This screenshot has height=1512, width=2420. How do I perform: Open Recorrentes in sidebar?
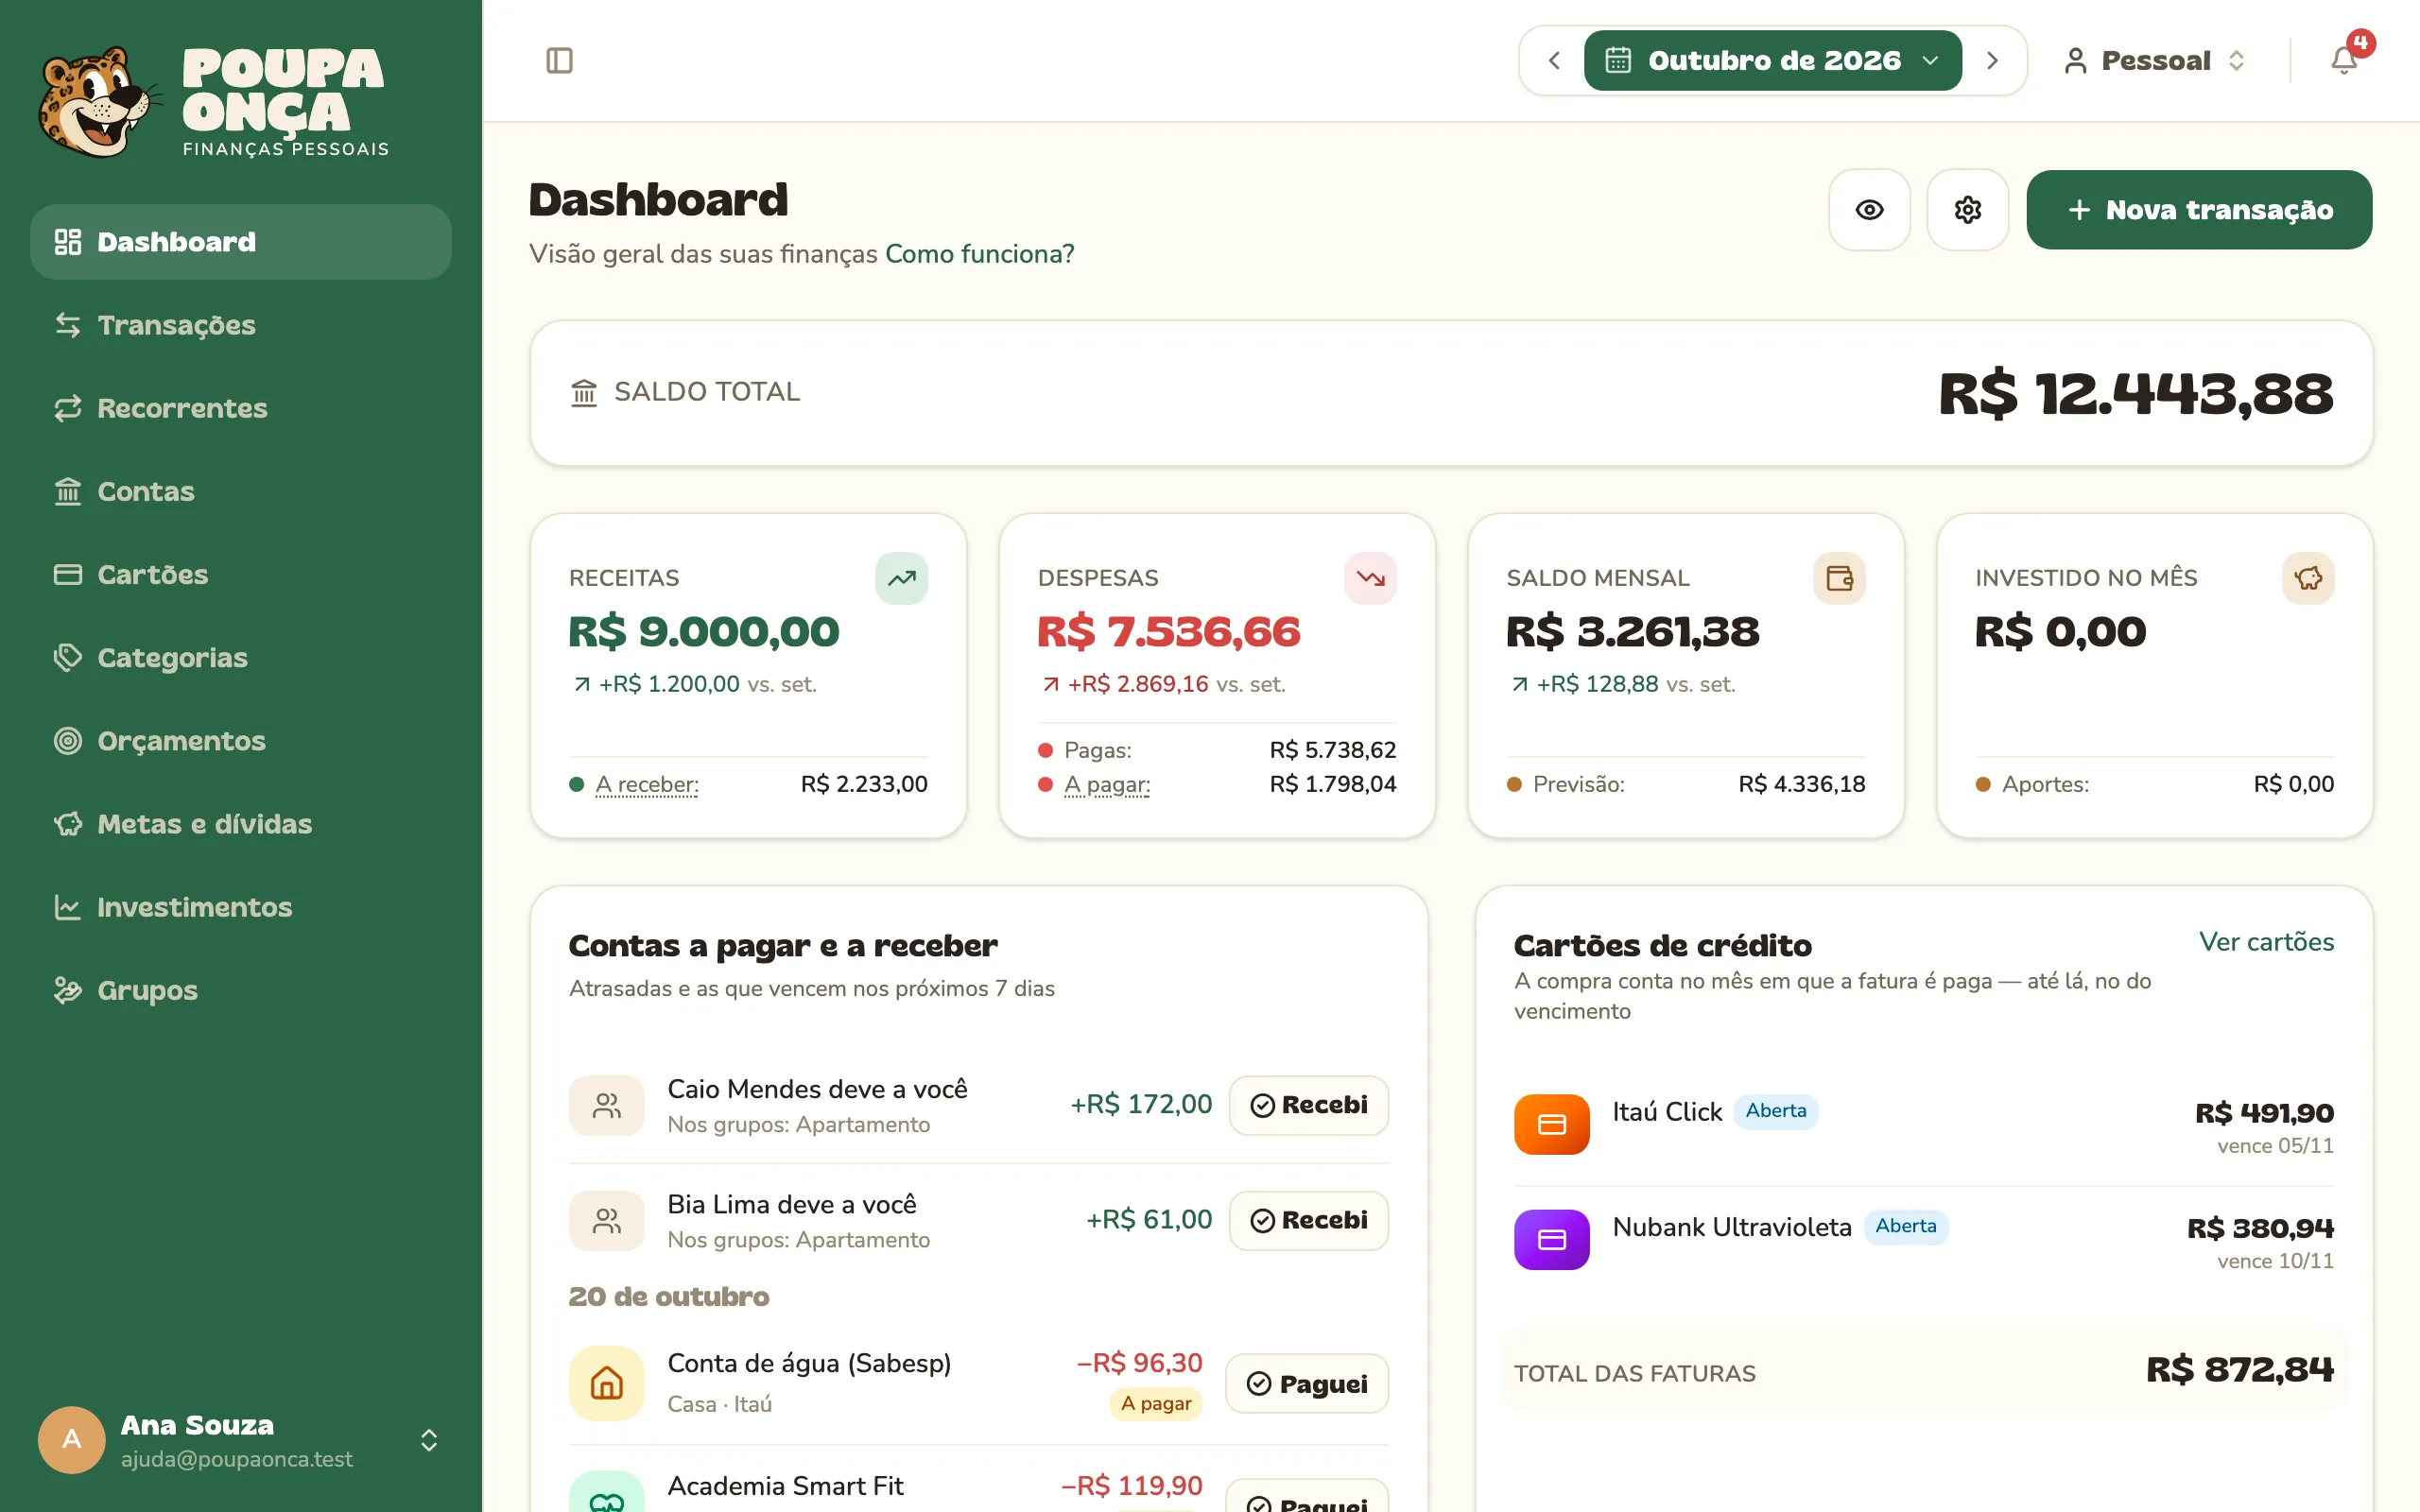coord(240,408)
